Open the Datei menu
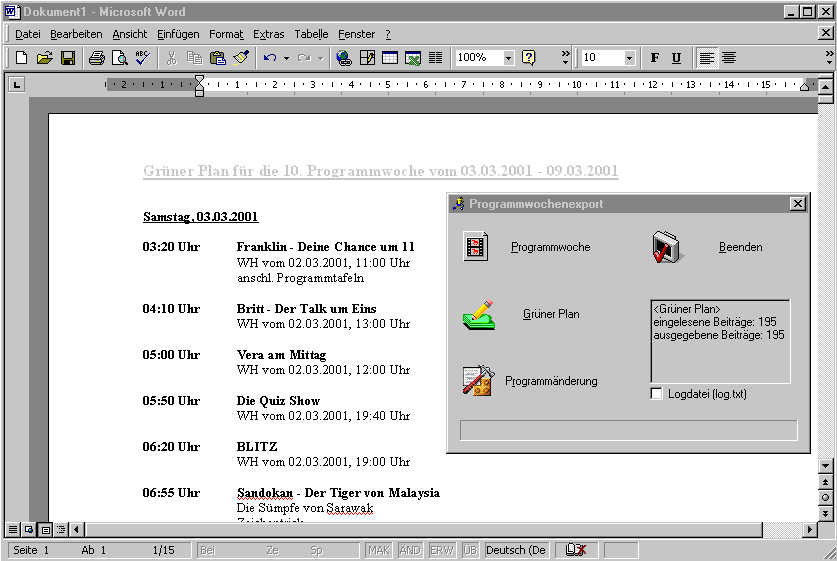Screen dimensions: 837x561 click(x=28, y=34)
